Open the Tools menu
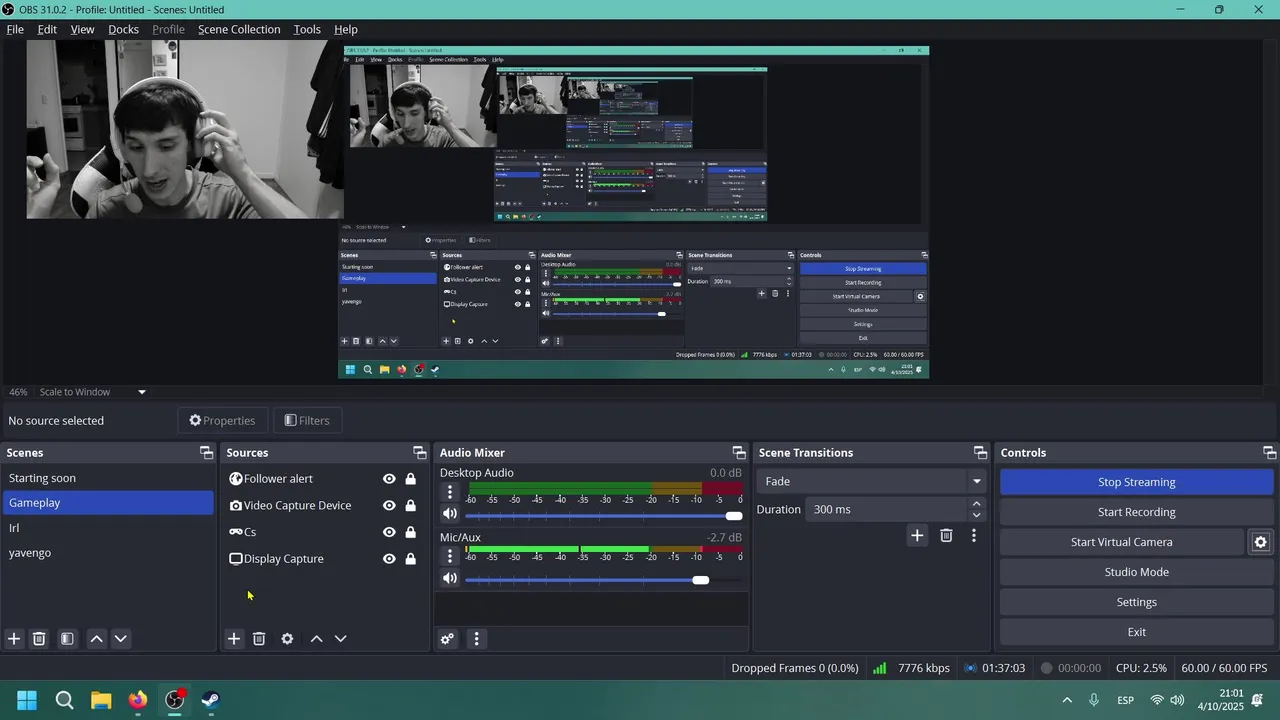The image size is (1280, 720). click(307, 29)
